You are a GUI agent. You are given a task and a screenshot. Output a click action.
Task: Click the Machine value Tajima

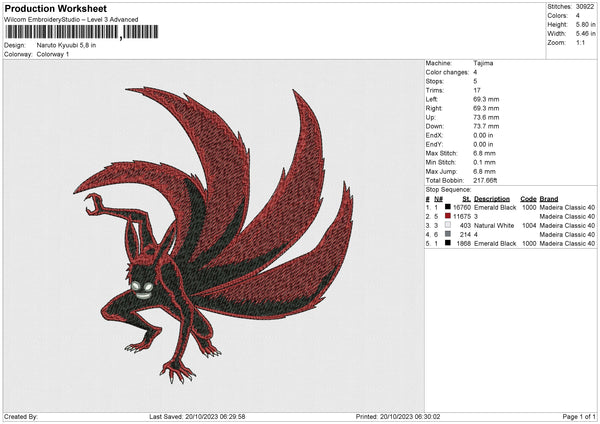[483, 63]
